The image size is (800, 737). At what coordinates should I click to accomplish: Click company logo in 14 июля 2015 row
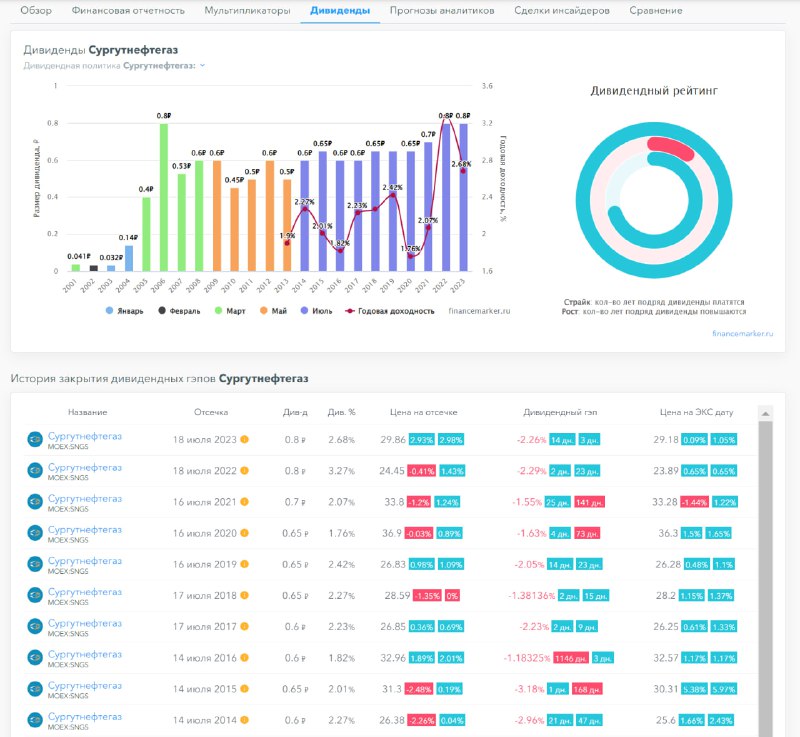[x=35, y=689]
